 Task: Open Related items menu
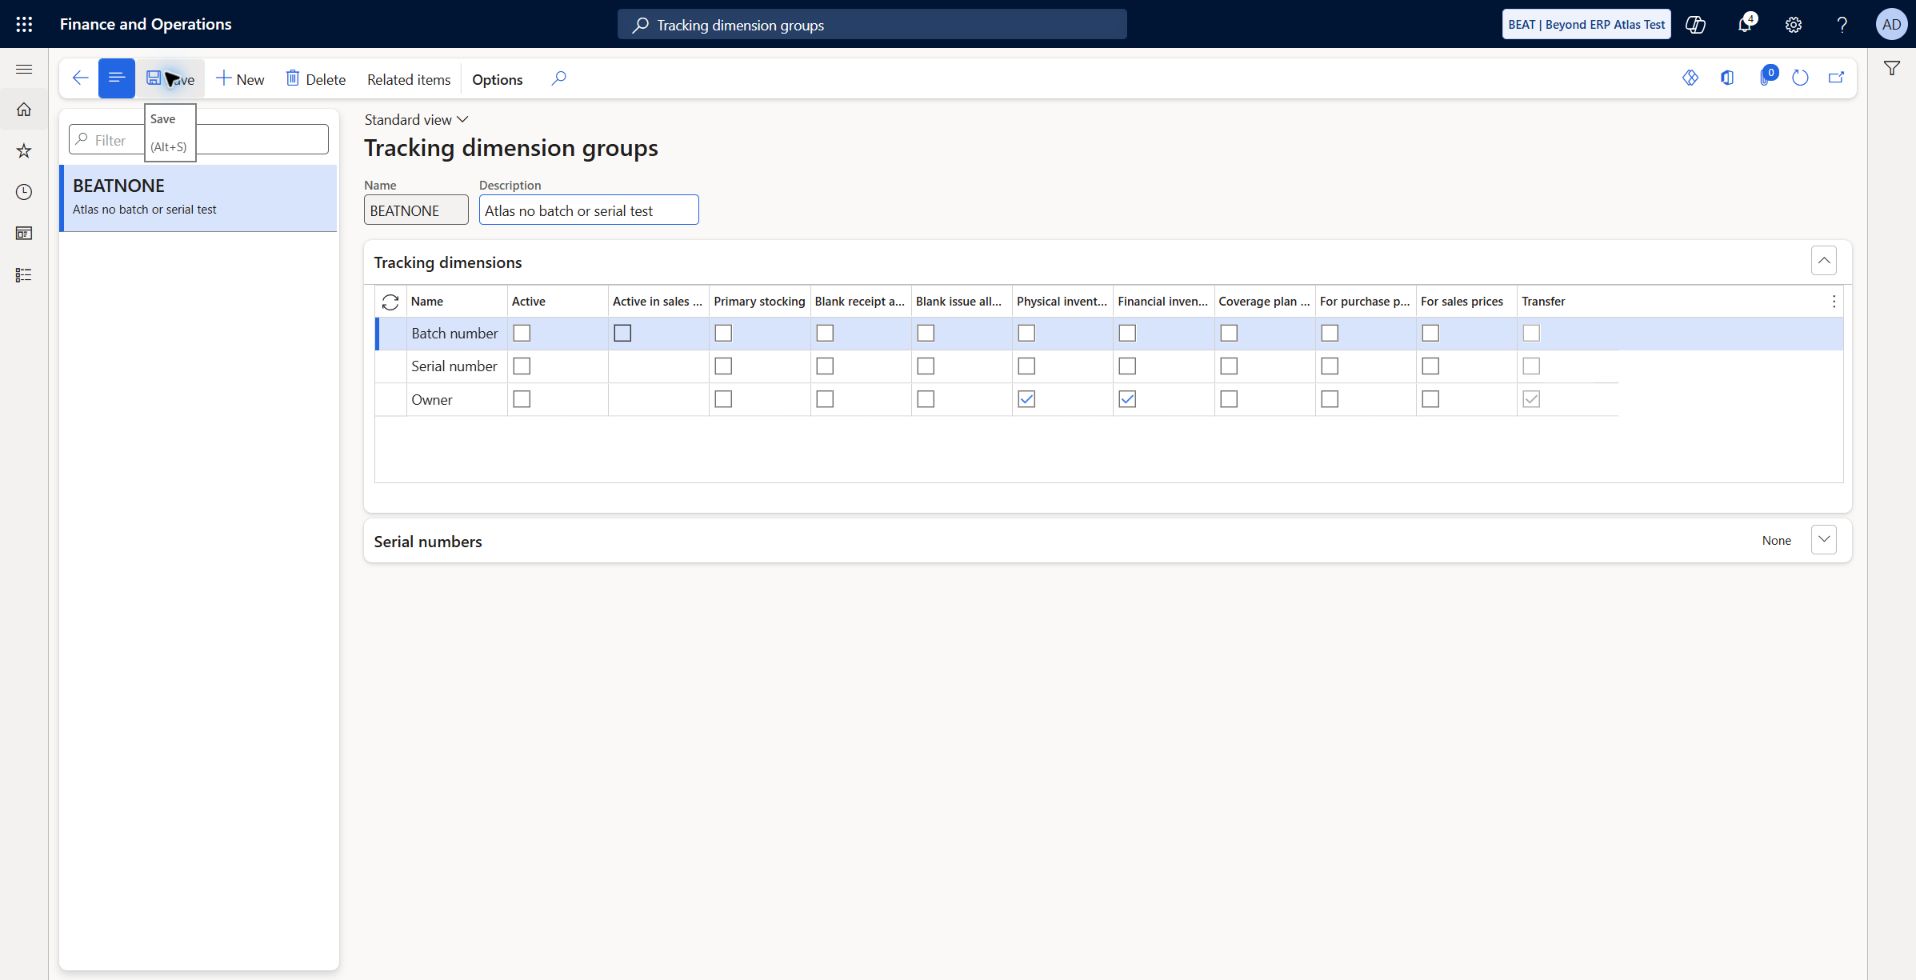point(409,79)
